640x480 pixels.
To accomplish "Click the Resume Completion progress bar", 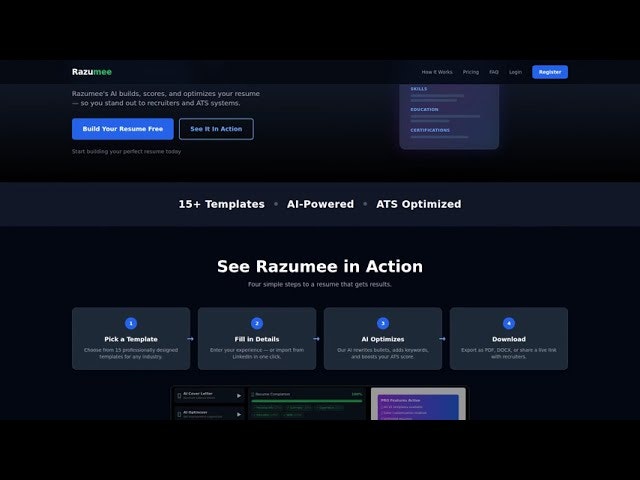I will [307, 401].
